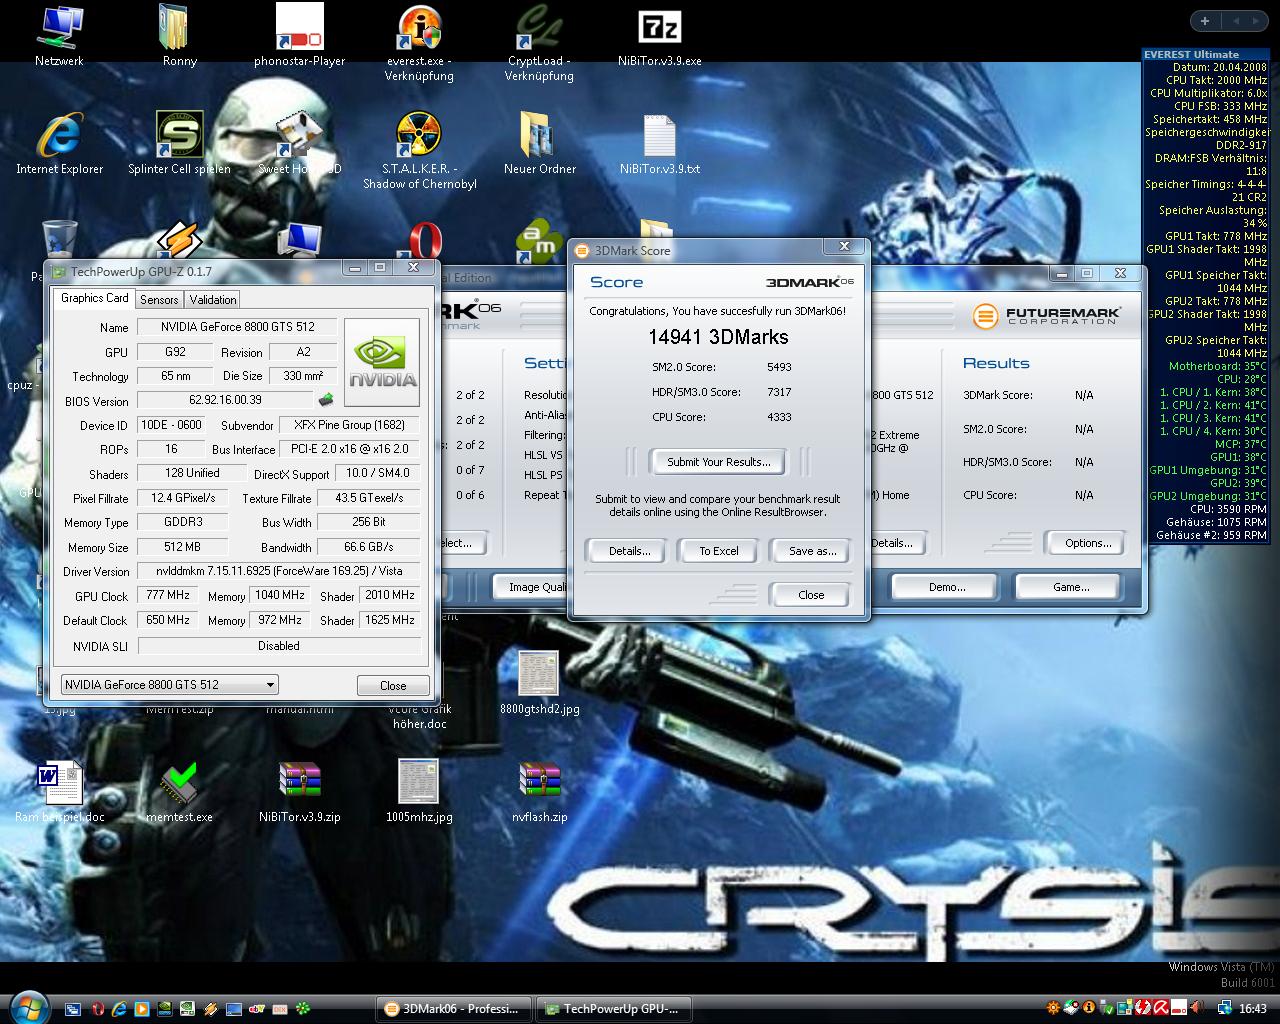The height and width of the screenshot is (1024, 1280).
Task: Click Save as button
Action: coord(812,551)
